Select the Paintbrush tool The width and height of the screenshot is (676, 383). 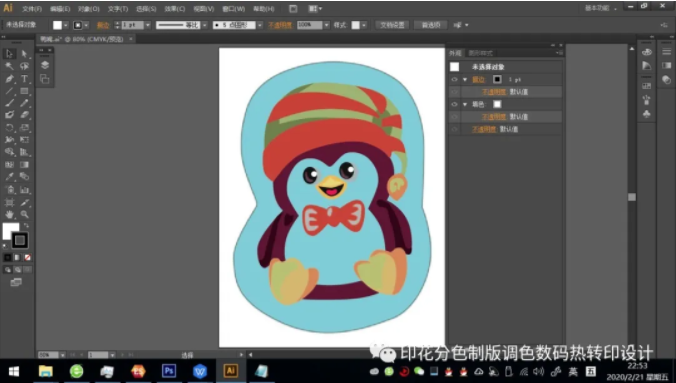point(9,103)
